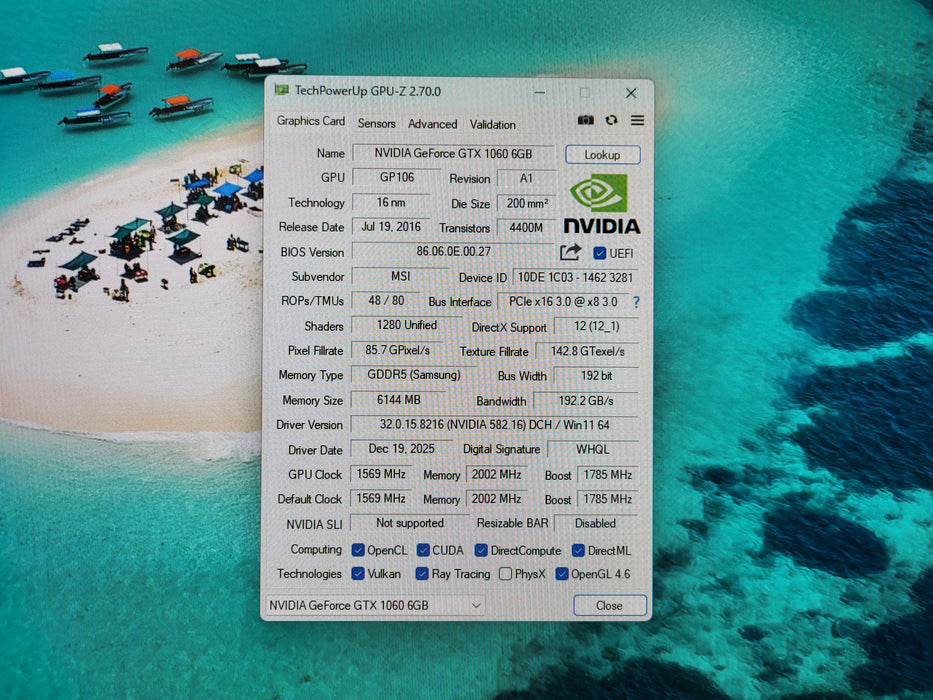Image resolution: width=933 pixels, height=700 pixels.
Task: Click the Shaders value 1280 Unified
Action: coord(407,325)
